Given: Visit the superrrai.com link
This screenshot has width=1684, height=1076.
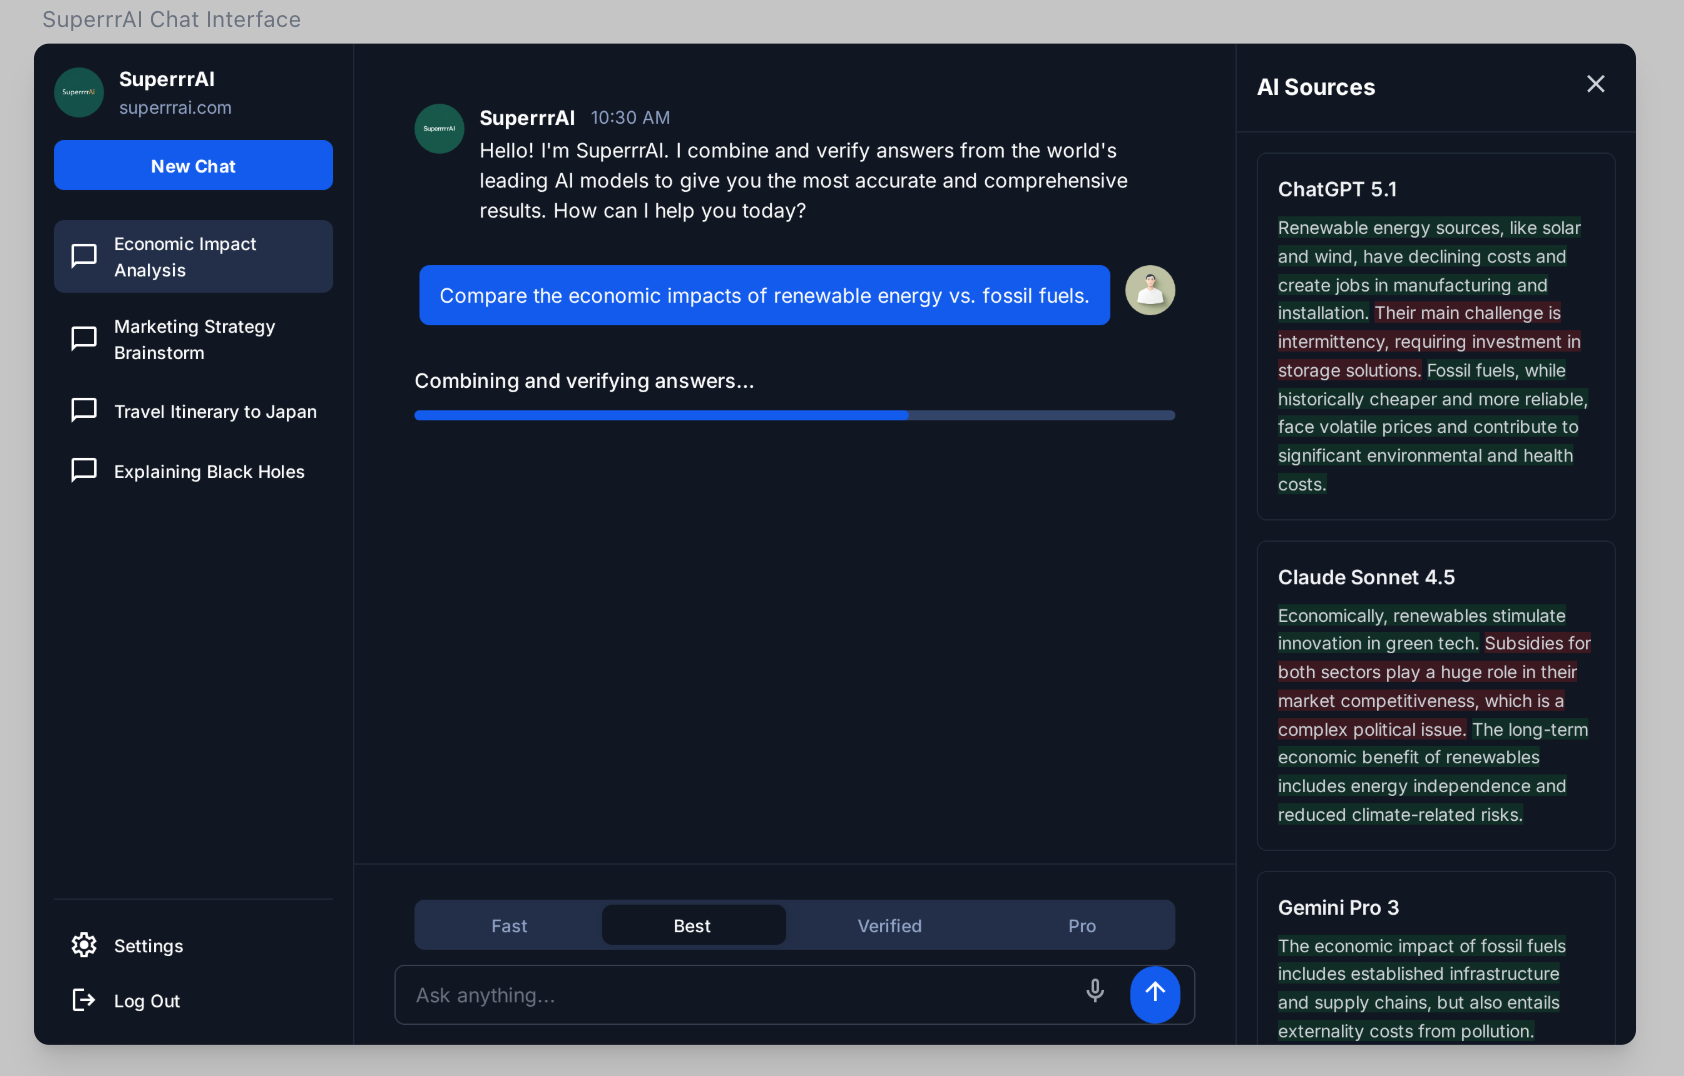Looking at the screenshot, I should coord(177,110).
